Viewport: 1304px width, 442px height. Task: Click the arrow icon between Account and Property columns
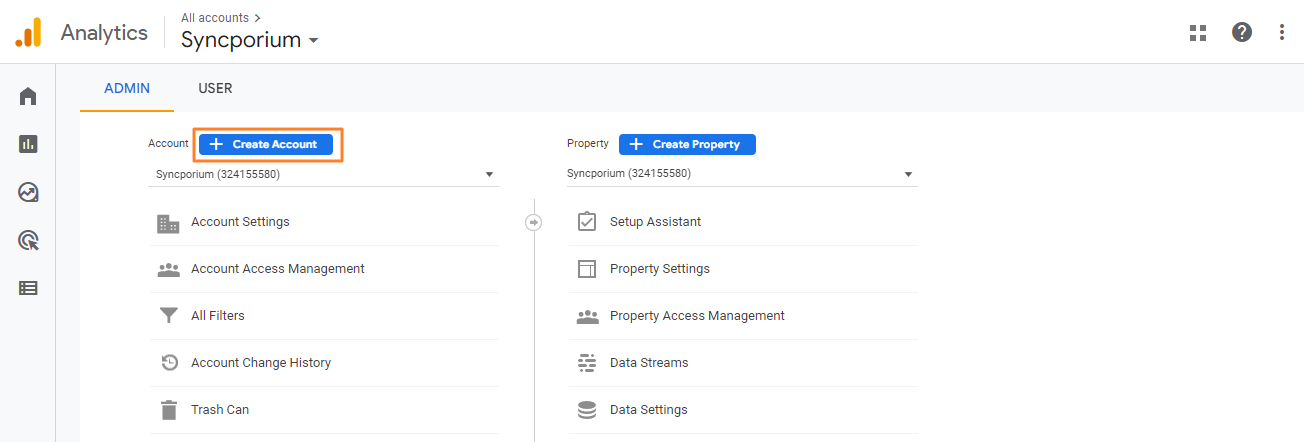(534, 222)
